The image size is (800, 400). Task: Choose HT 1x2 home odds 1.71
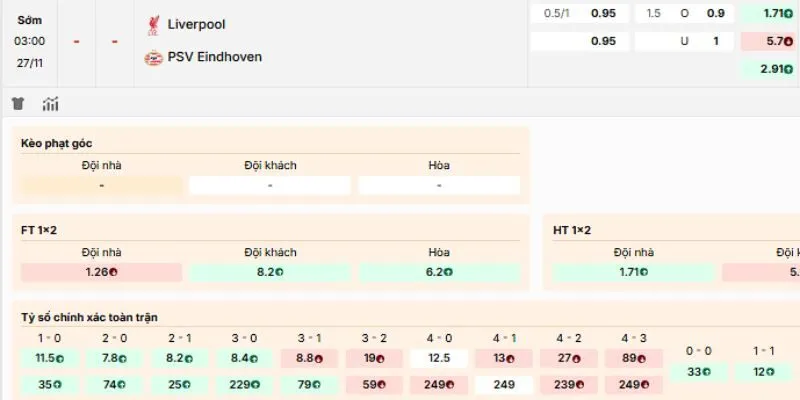pyautogui.click(x=634, y=272)
